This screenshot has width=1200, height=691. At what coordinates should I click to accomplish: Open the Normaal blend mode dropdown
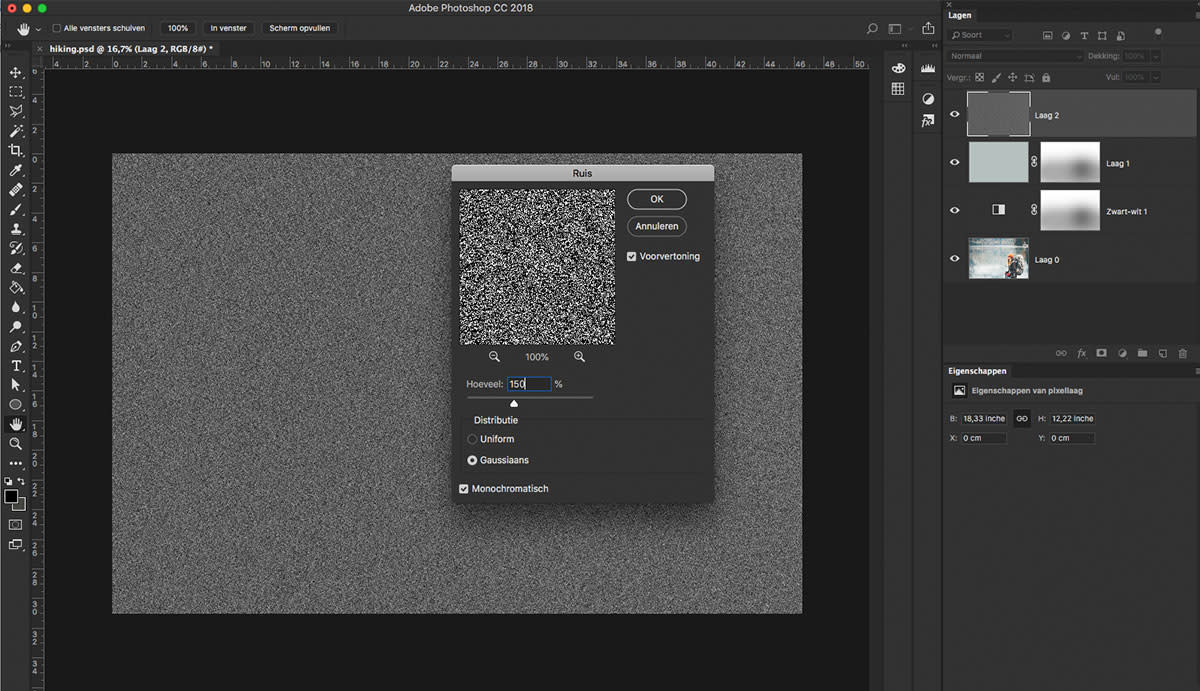coord(1015,56)
